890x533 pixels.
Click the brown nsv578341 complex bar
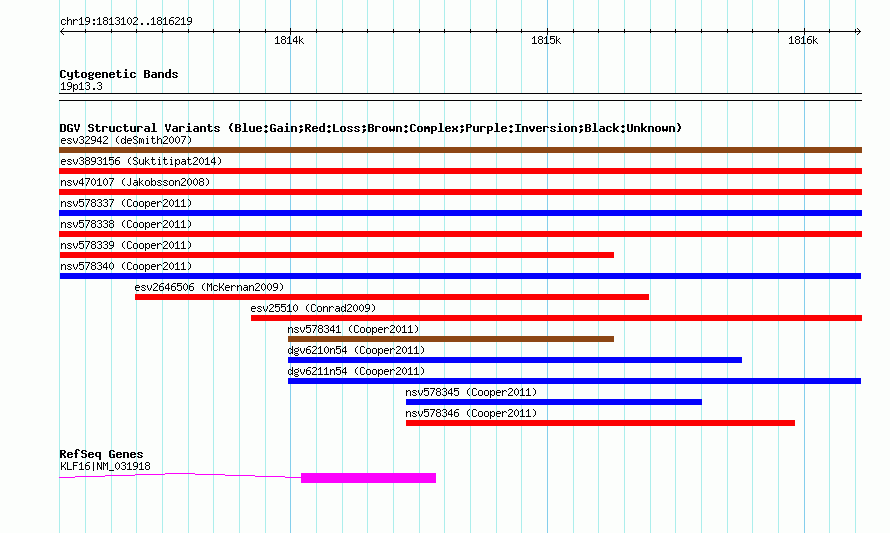click(x=451, y=339)
